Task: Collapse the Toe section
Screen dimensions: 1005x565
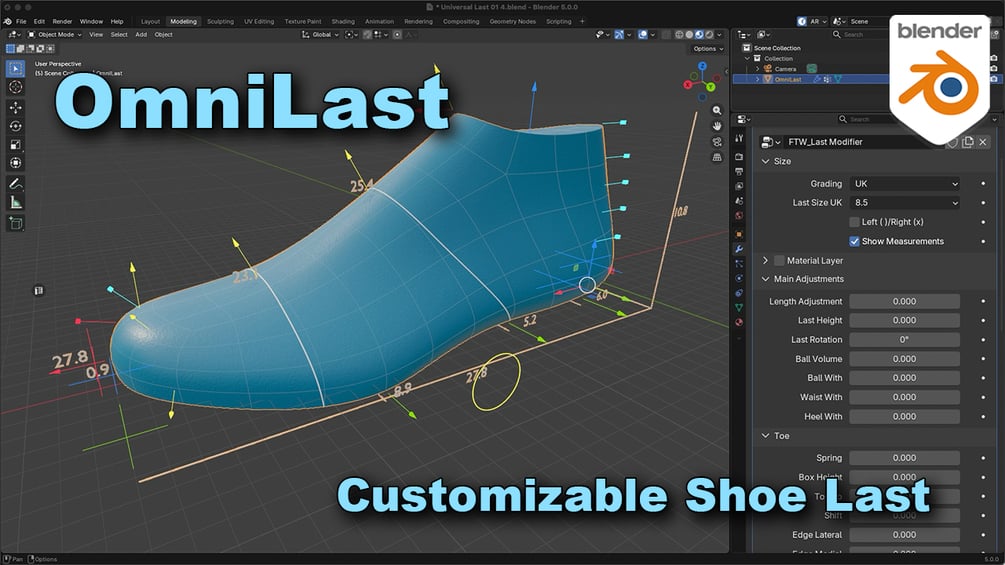Action: [765, 436]
